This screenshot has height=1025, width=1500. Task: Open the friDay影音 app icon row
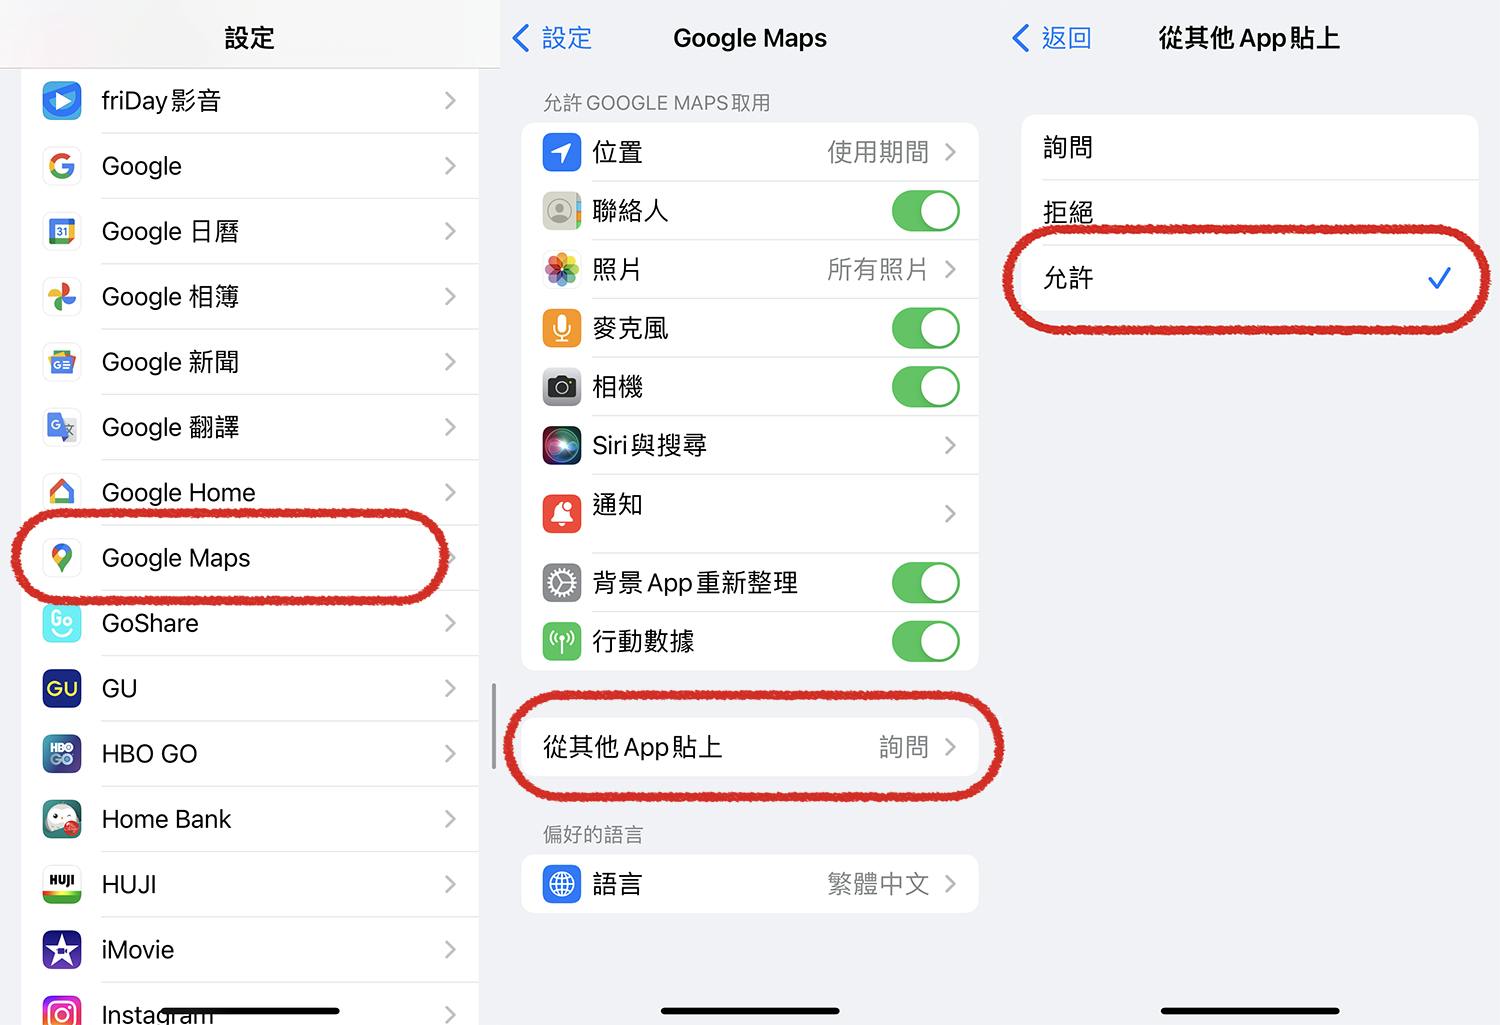point(250,100)
